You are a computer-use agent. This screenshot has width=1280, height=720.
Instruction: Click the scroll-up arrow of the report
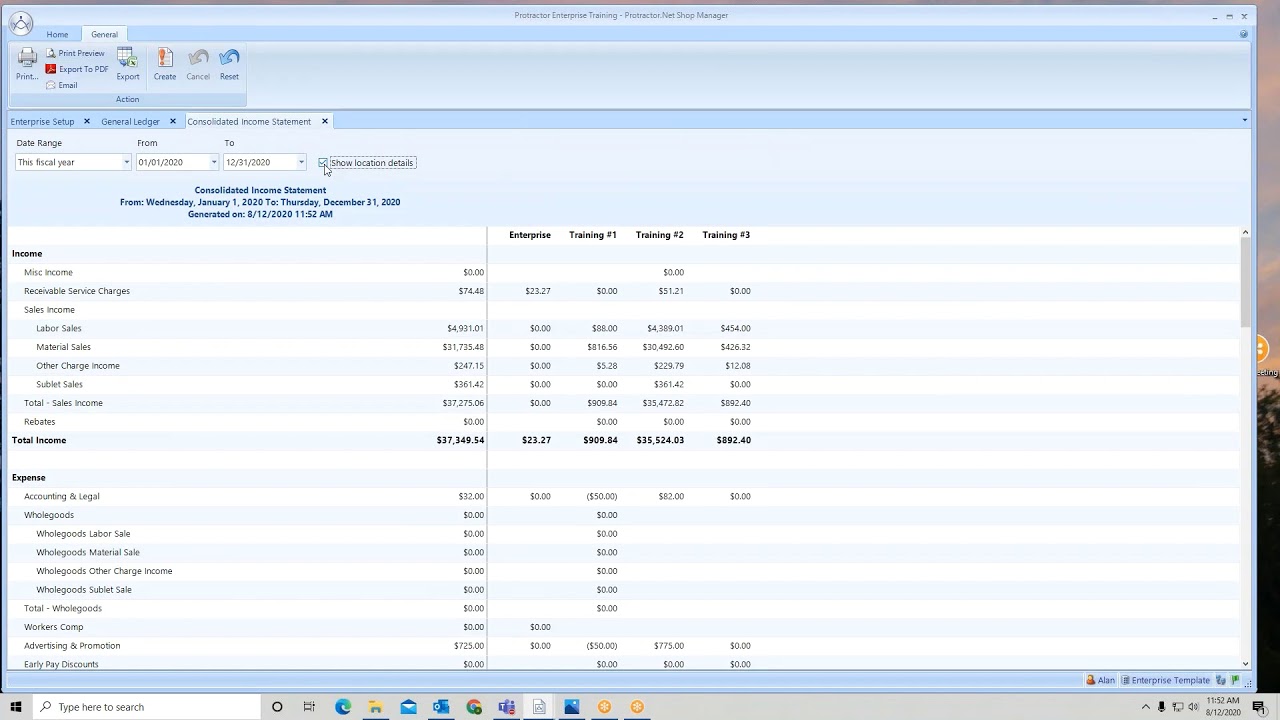click(x=1245, y=233)
